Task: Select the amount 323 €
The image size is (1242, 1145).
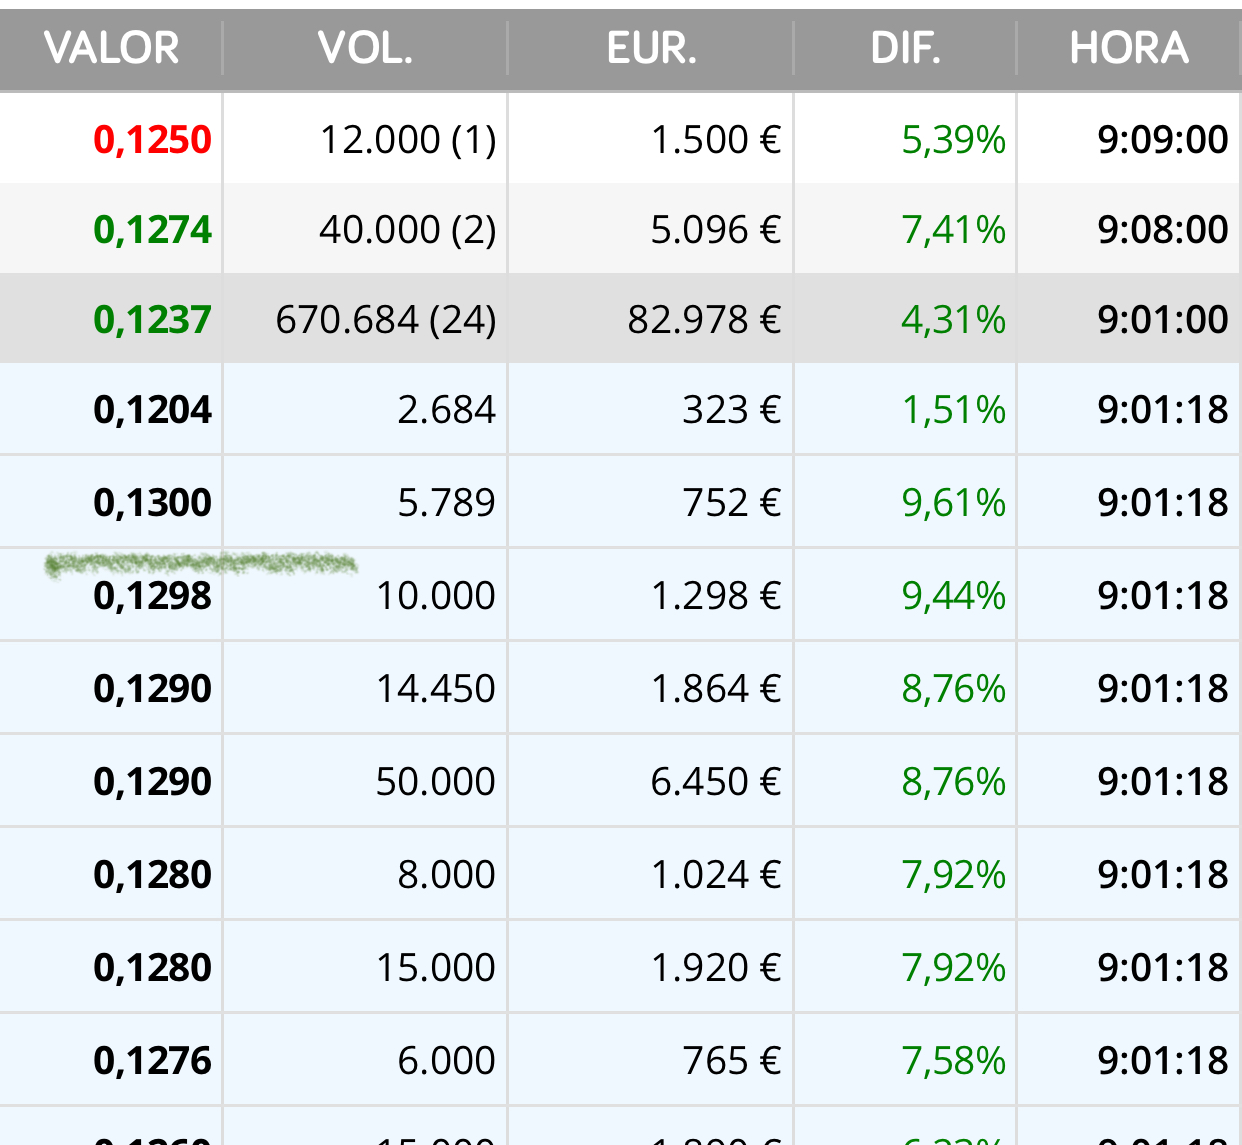Action: tap(732, 410)
